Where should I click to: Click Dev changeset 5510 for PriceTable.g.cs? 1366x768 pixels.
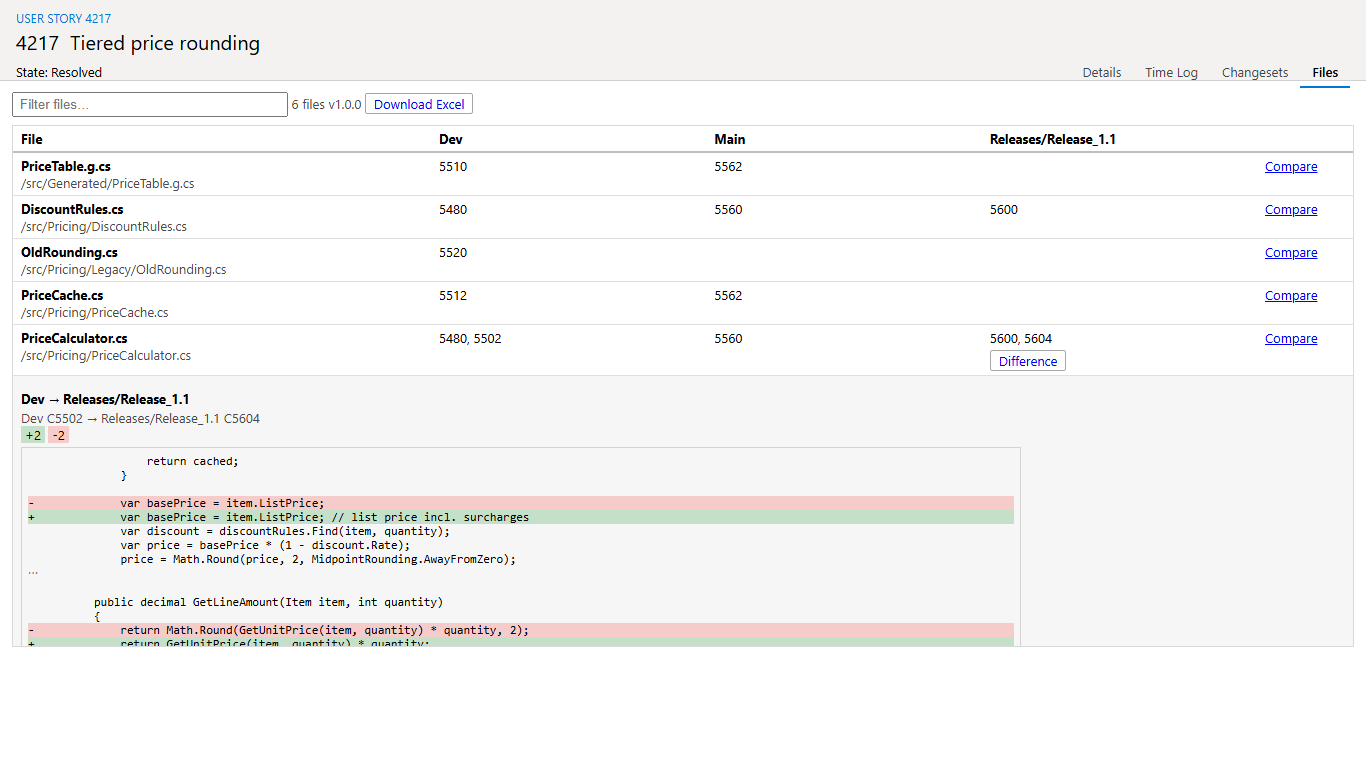pyautogui.click(x=453, y=167)
